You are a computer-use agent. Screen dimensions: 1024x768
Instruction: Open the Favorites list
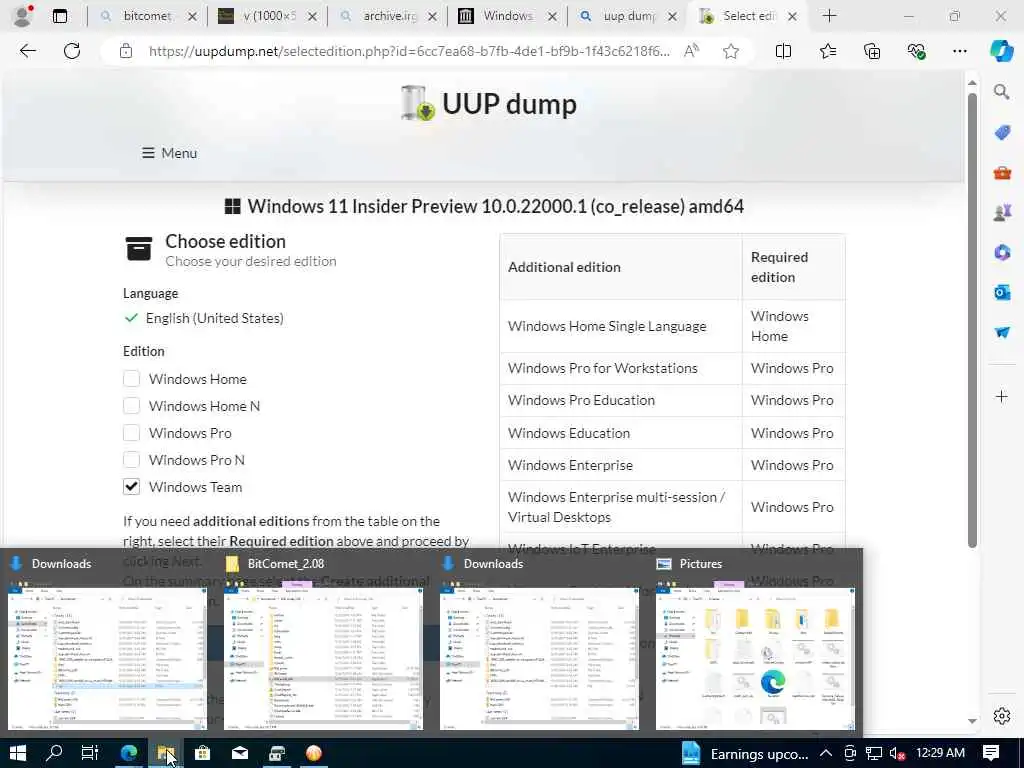tap(827, 51)
